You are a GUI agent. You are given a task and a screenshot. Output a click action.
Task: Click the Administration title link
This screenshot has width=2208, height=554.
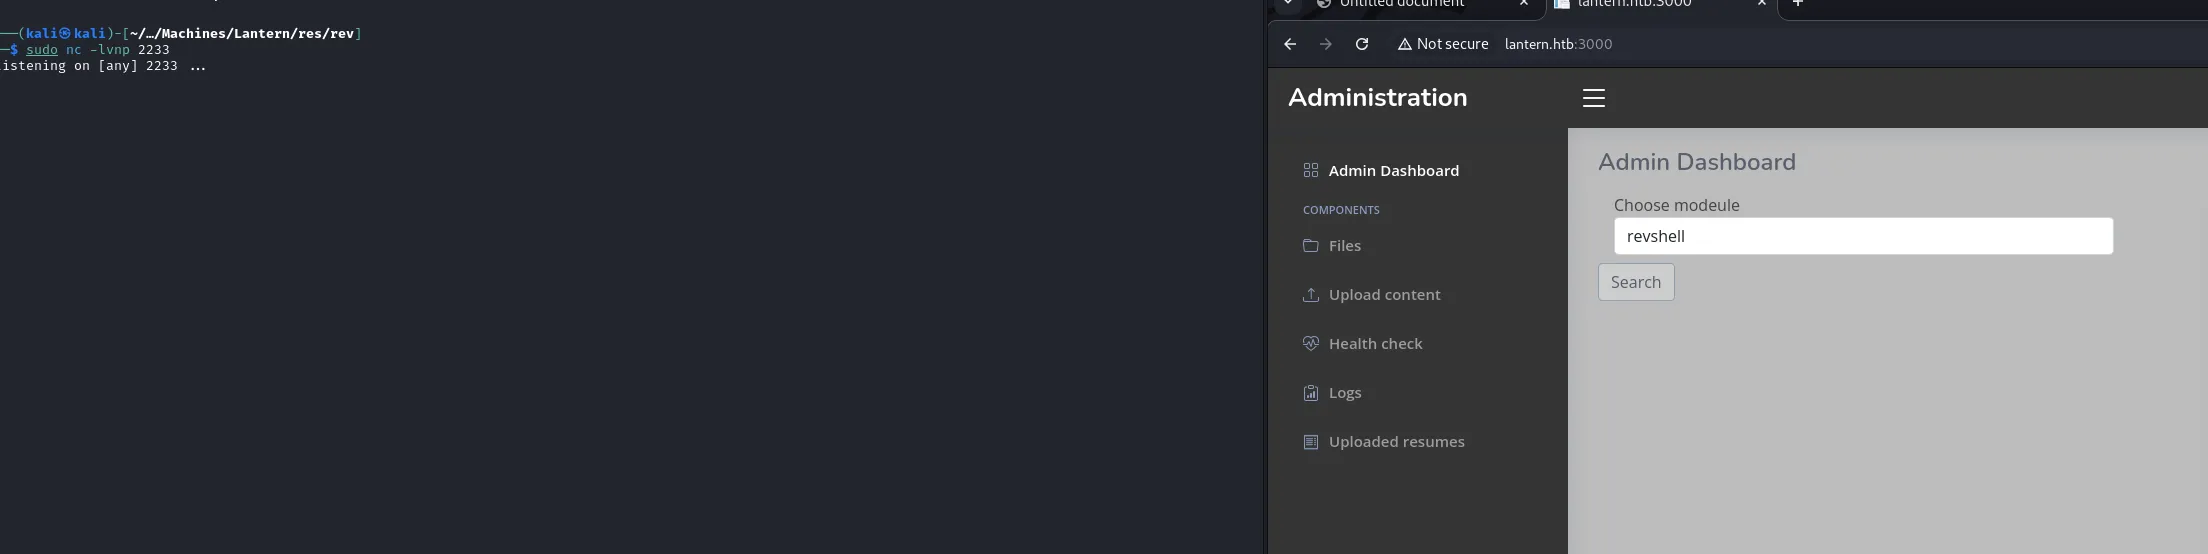[1378, 97]
